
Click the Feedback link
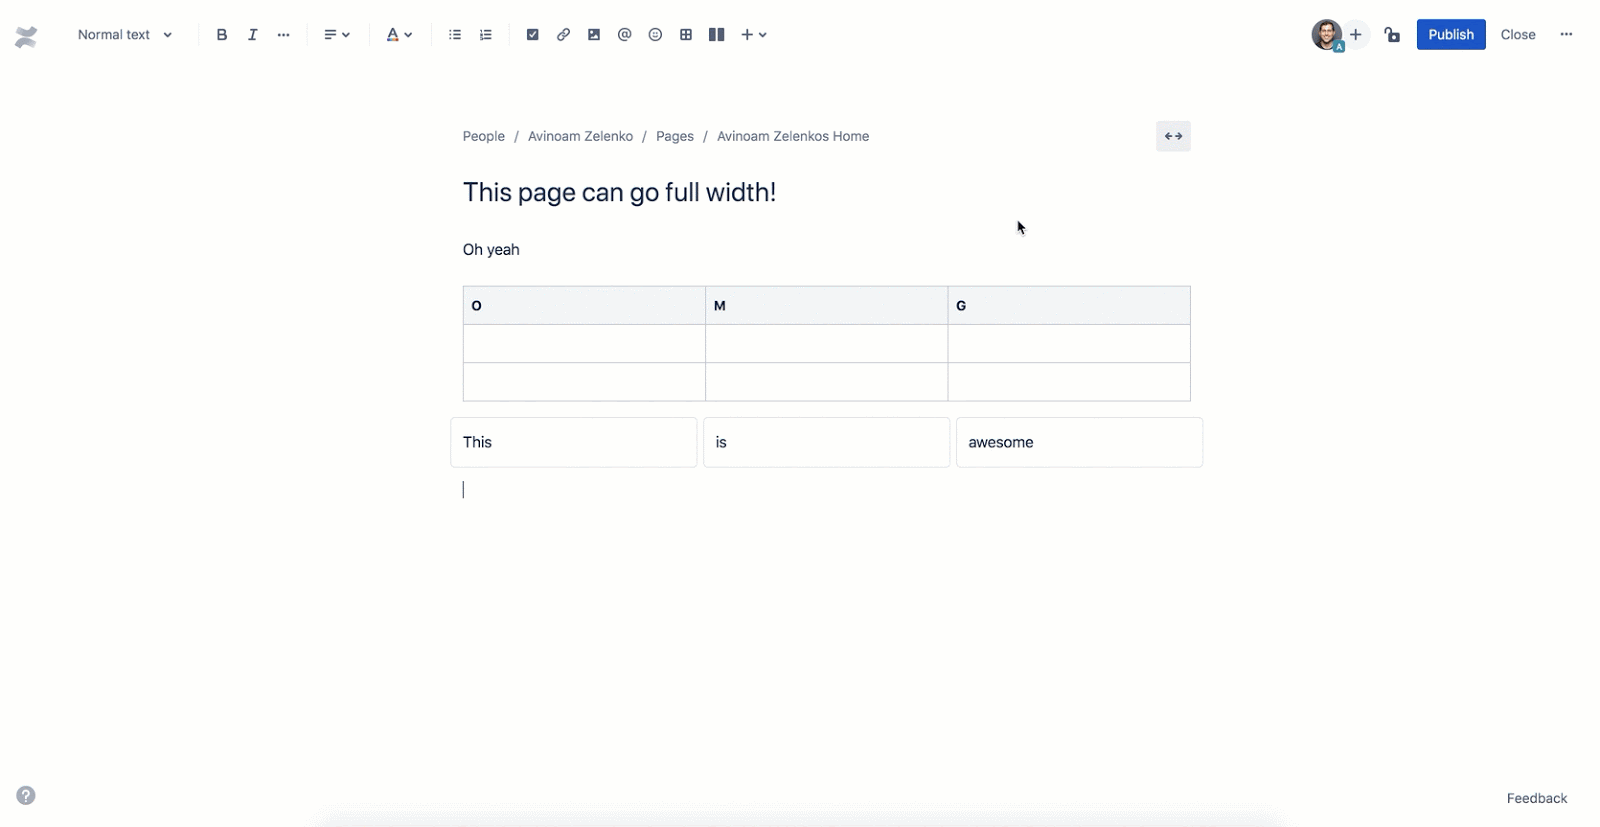[x=1537, y=798]
